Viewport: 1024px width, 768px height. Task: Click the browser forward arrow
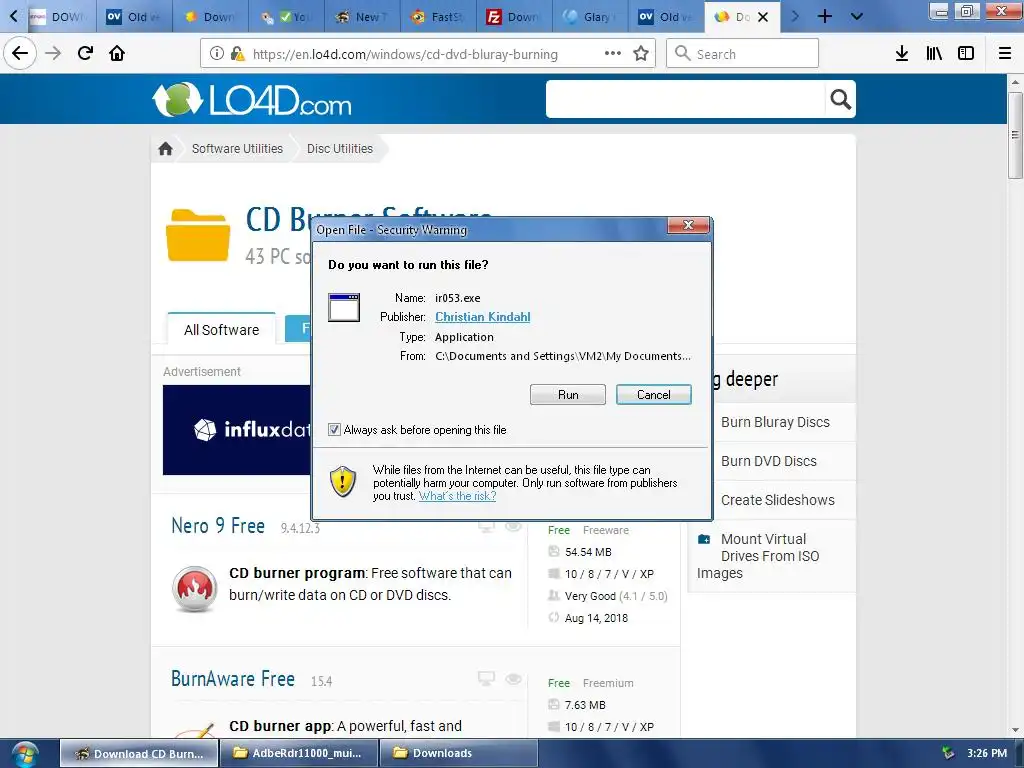point(54,53)
